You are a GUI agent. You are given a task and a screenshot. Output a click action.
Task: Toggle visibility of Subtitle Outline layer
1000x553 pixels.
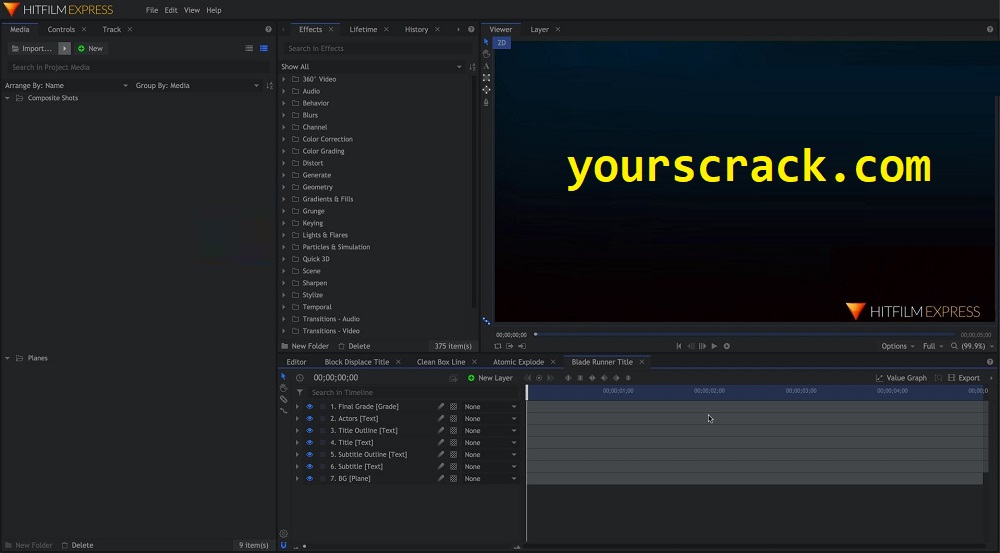[x=309, y=455]
